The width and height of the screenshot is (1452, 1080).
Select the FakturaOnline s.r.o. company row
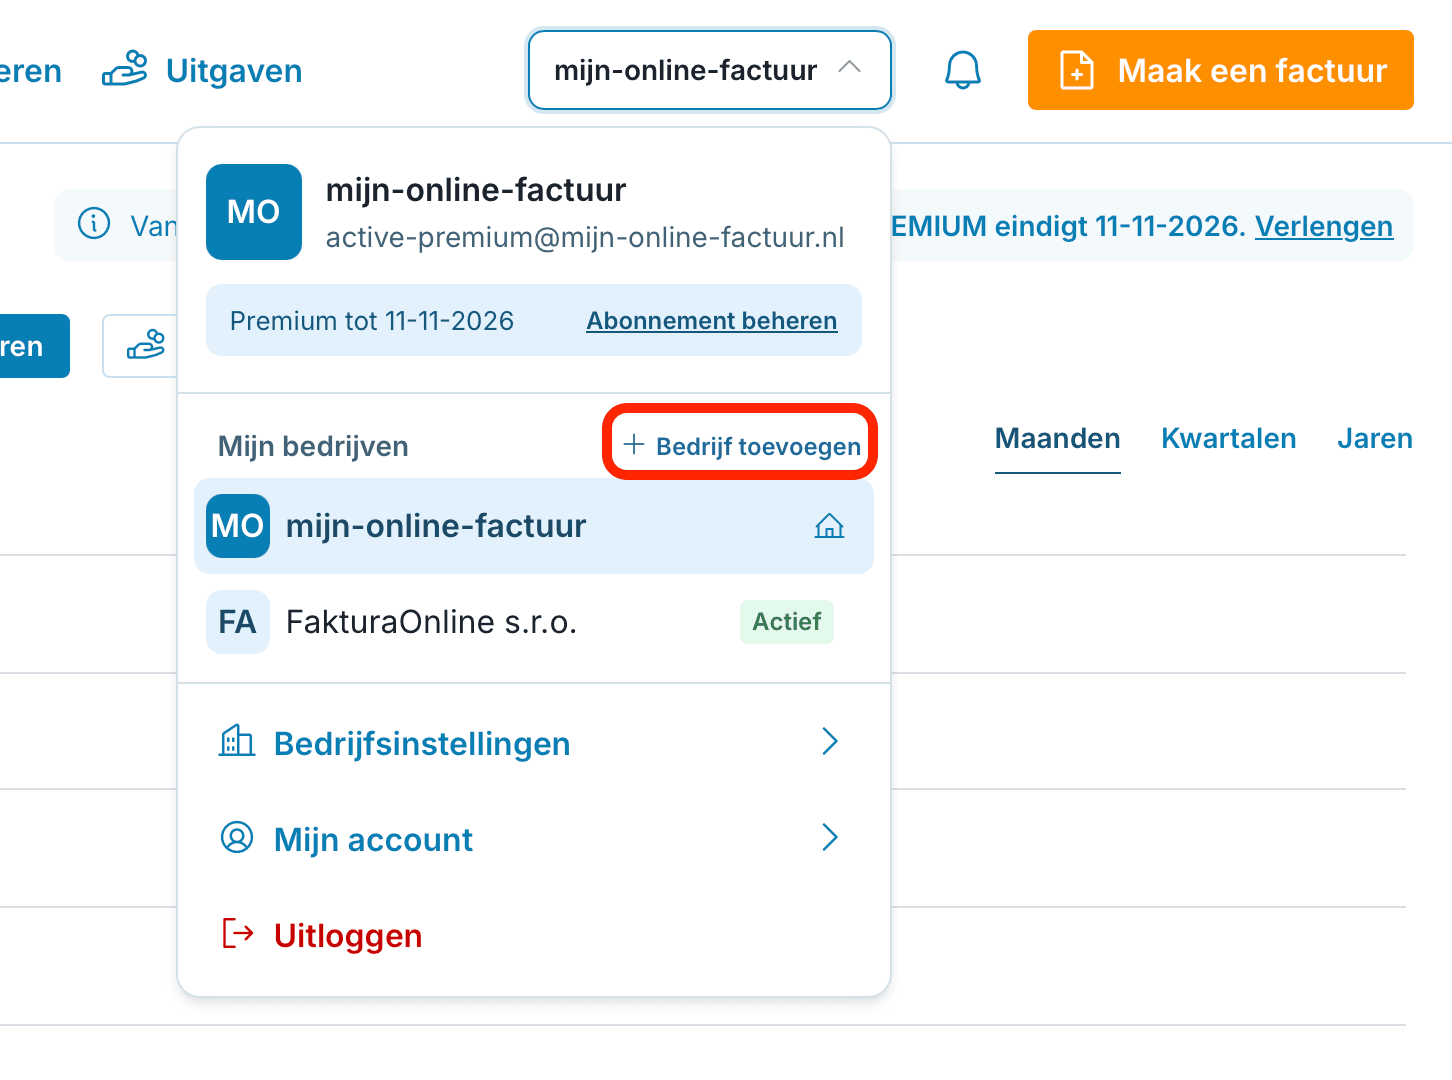click(534, 622)
